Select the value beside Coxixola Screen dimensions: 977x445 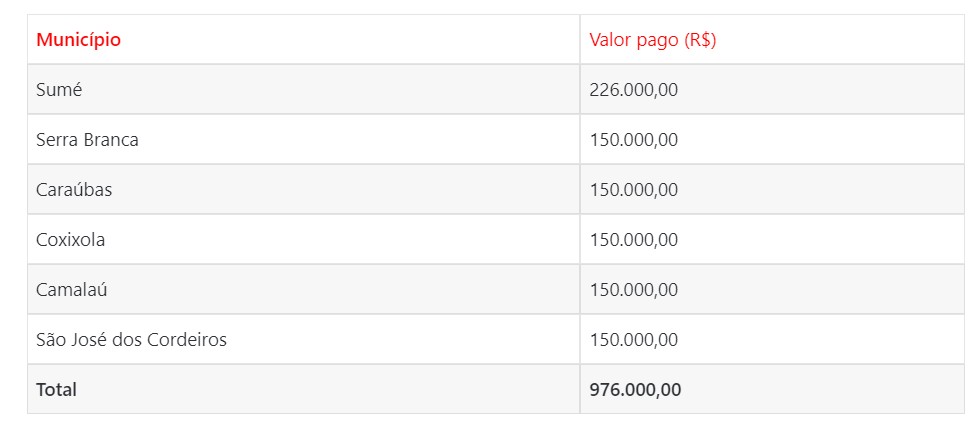pos(772,239)
